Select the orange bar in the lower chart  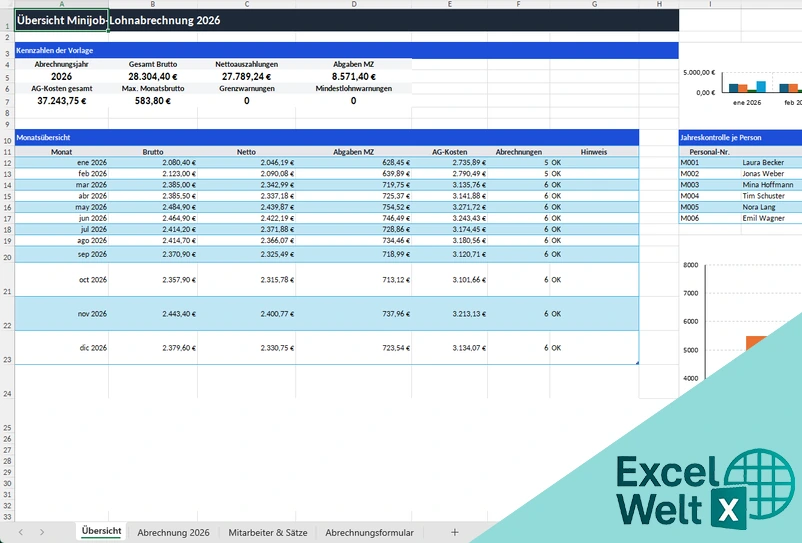coord(754,343)
